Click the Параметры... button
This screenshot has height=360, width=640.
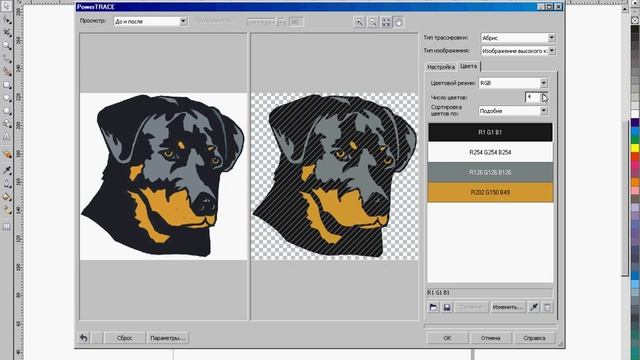pyautogui.click(x=167, y=338)
